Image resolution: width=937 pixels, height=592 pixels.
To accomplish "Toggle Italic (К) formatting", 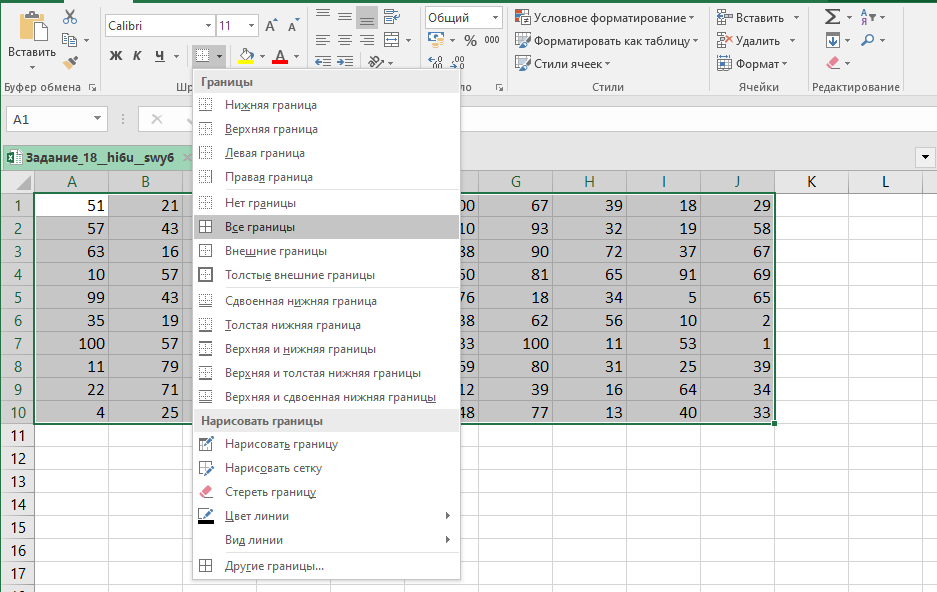I will tap(137, 55).
